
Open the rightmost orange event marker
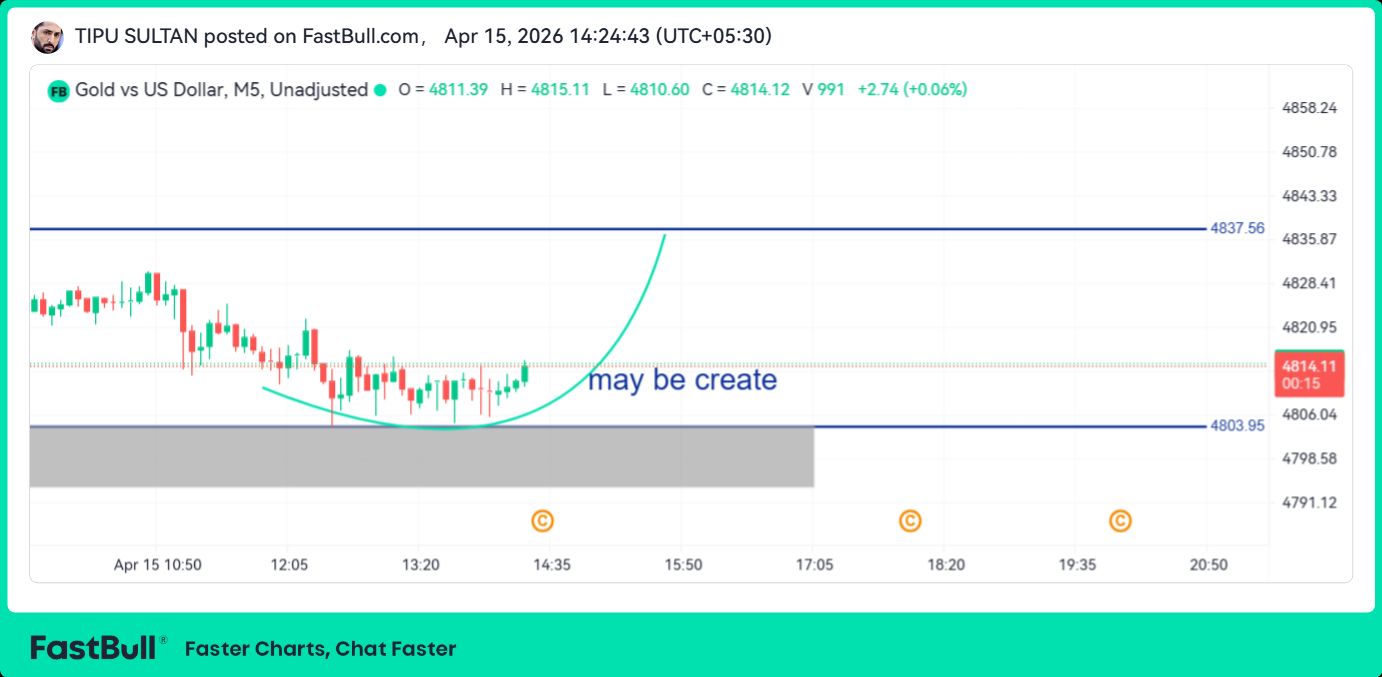[x=1120, y=520]
